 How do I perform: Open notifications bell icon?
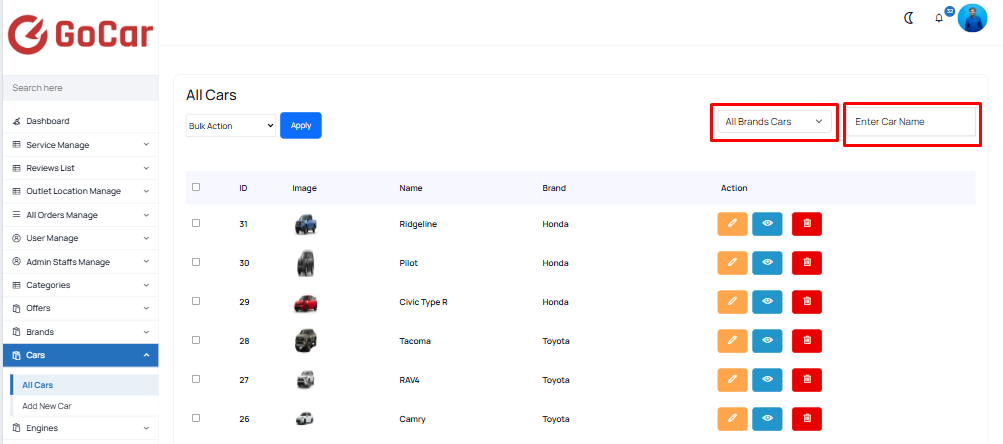coord(939,19)
